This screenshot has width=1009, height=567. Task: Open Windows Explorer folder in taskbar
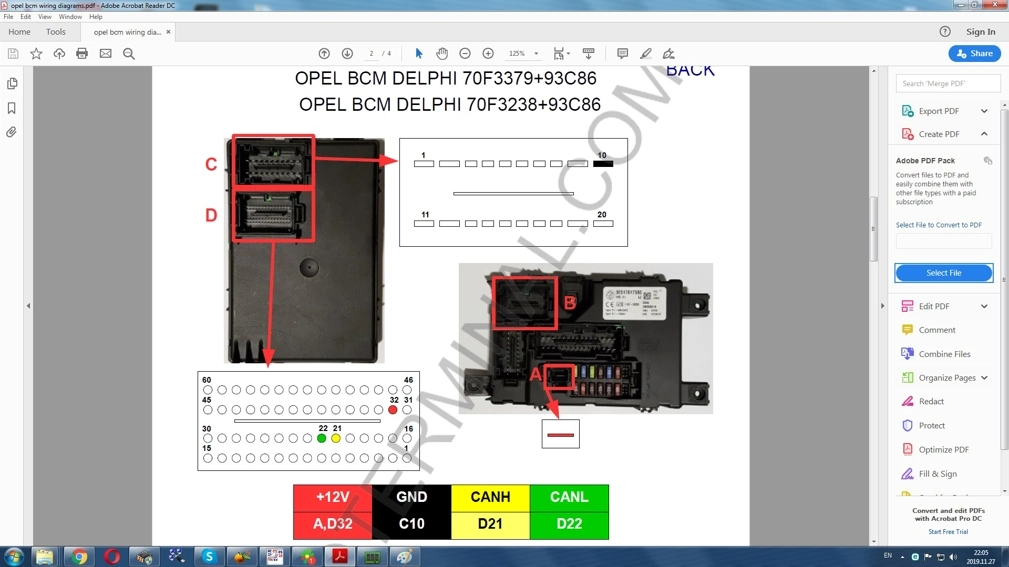pyautogui.click(x=44, y=557)
